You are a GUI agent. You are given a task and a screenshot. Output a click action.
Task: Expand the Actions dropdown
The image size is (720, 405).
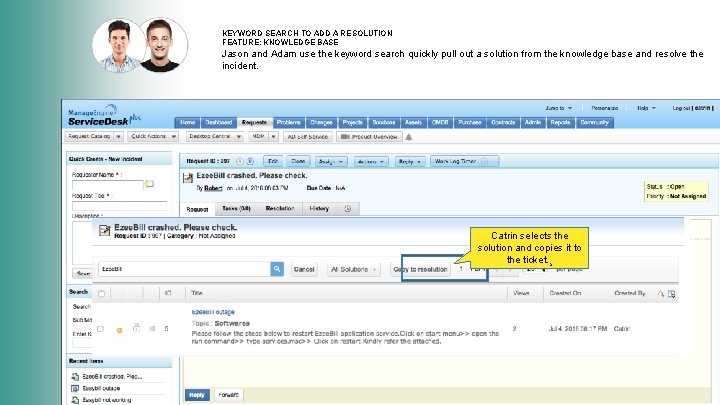(371, 162)
